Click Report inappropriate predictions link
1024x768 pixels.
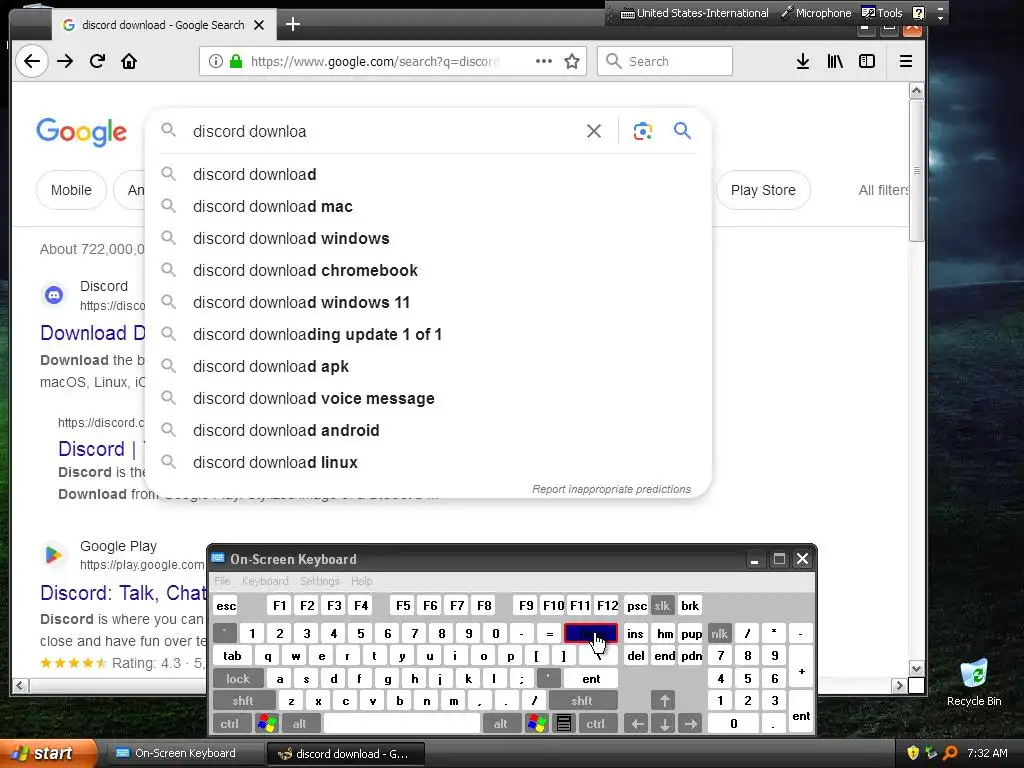(x=611, y=489)
